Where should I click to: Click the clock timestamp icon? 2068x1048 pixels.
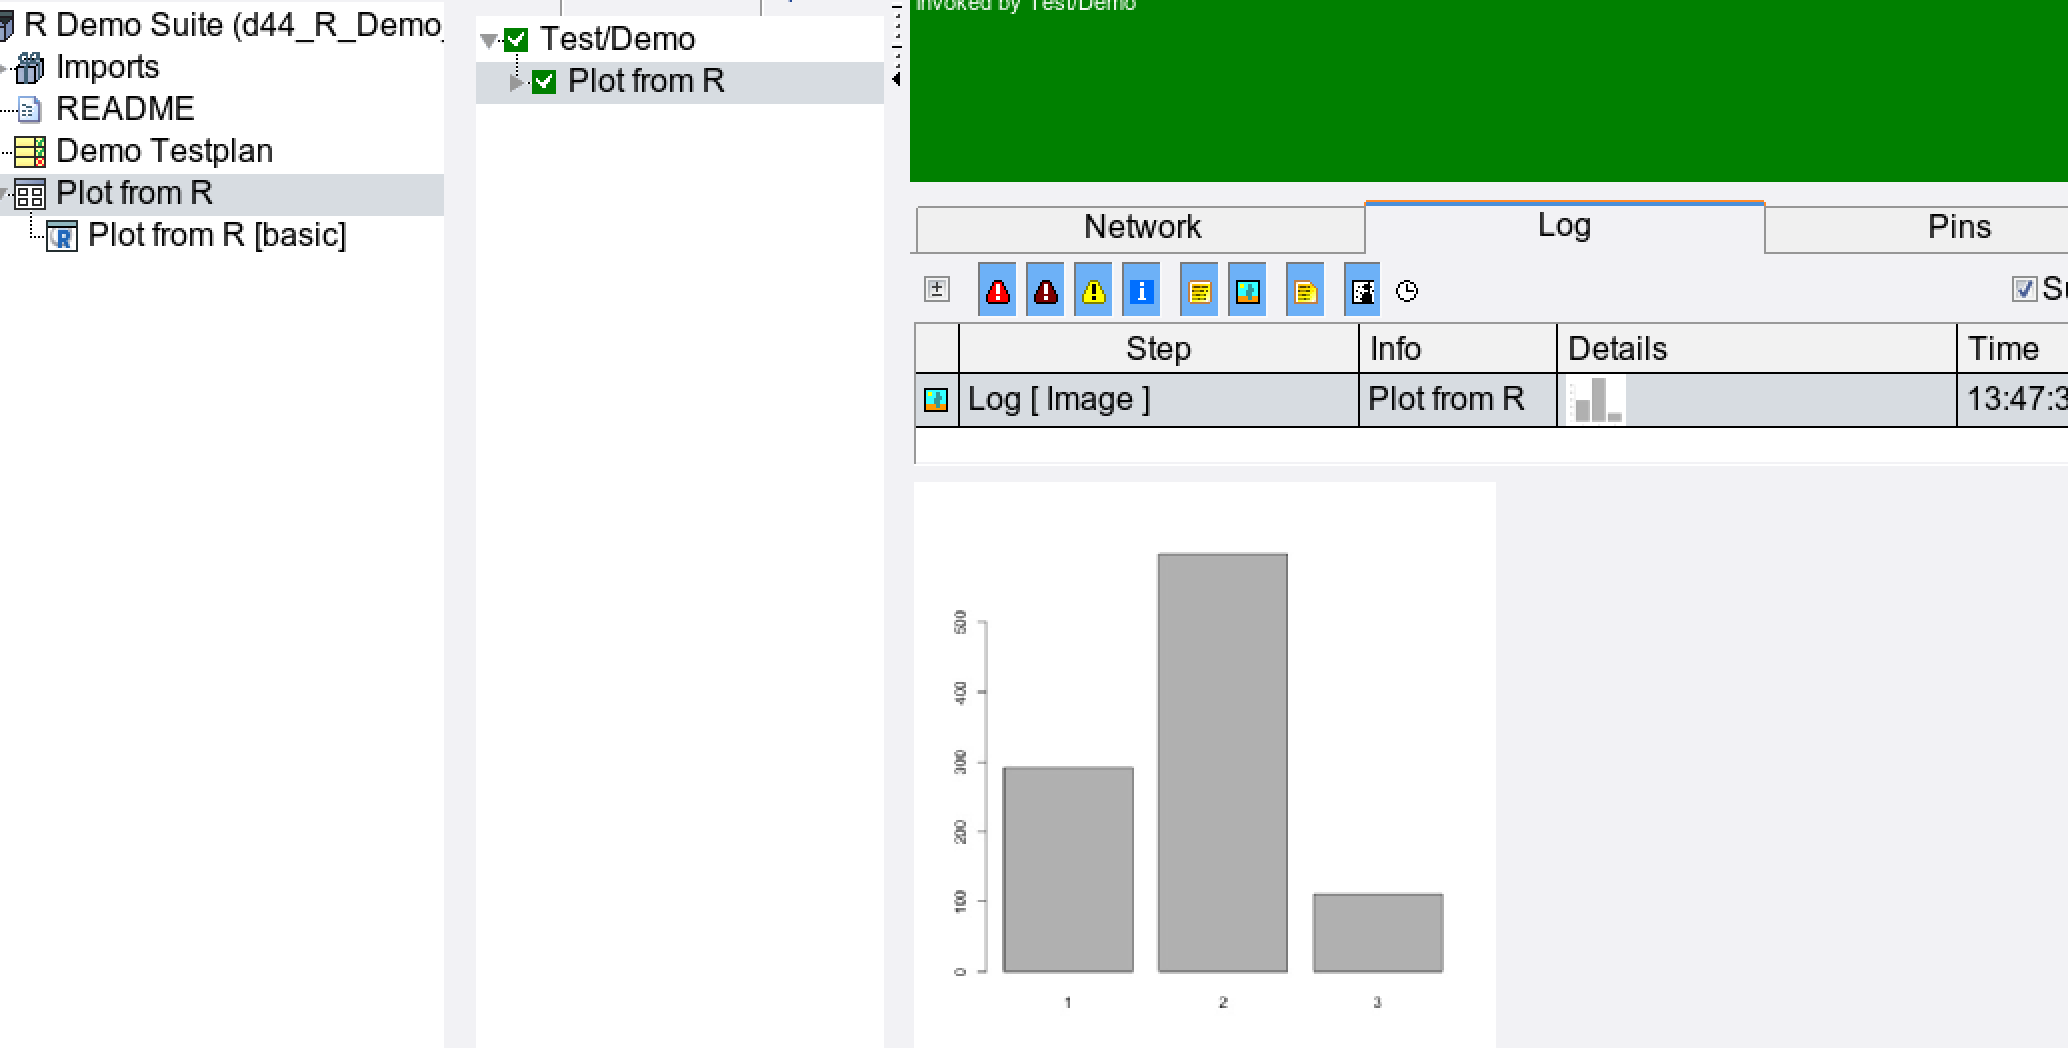(1407, 291)
